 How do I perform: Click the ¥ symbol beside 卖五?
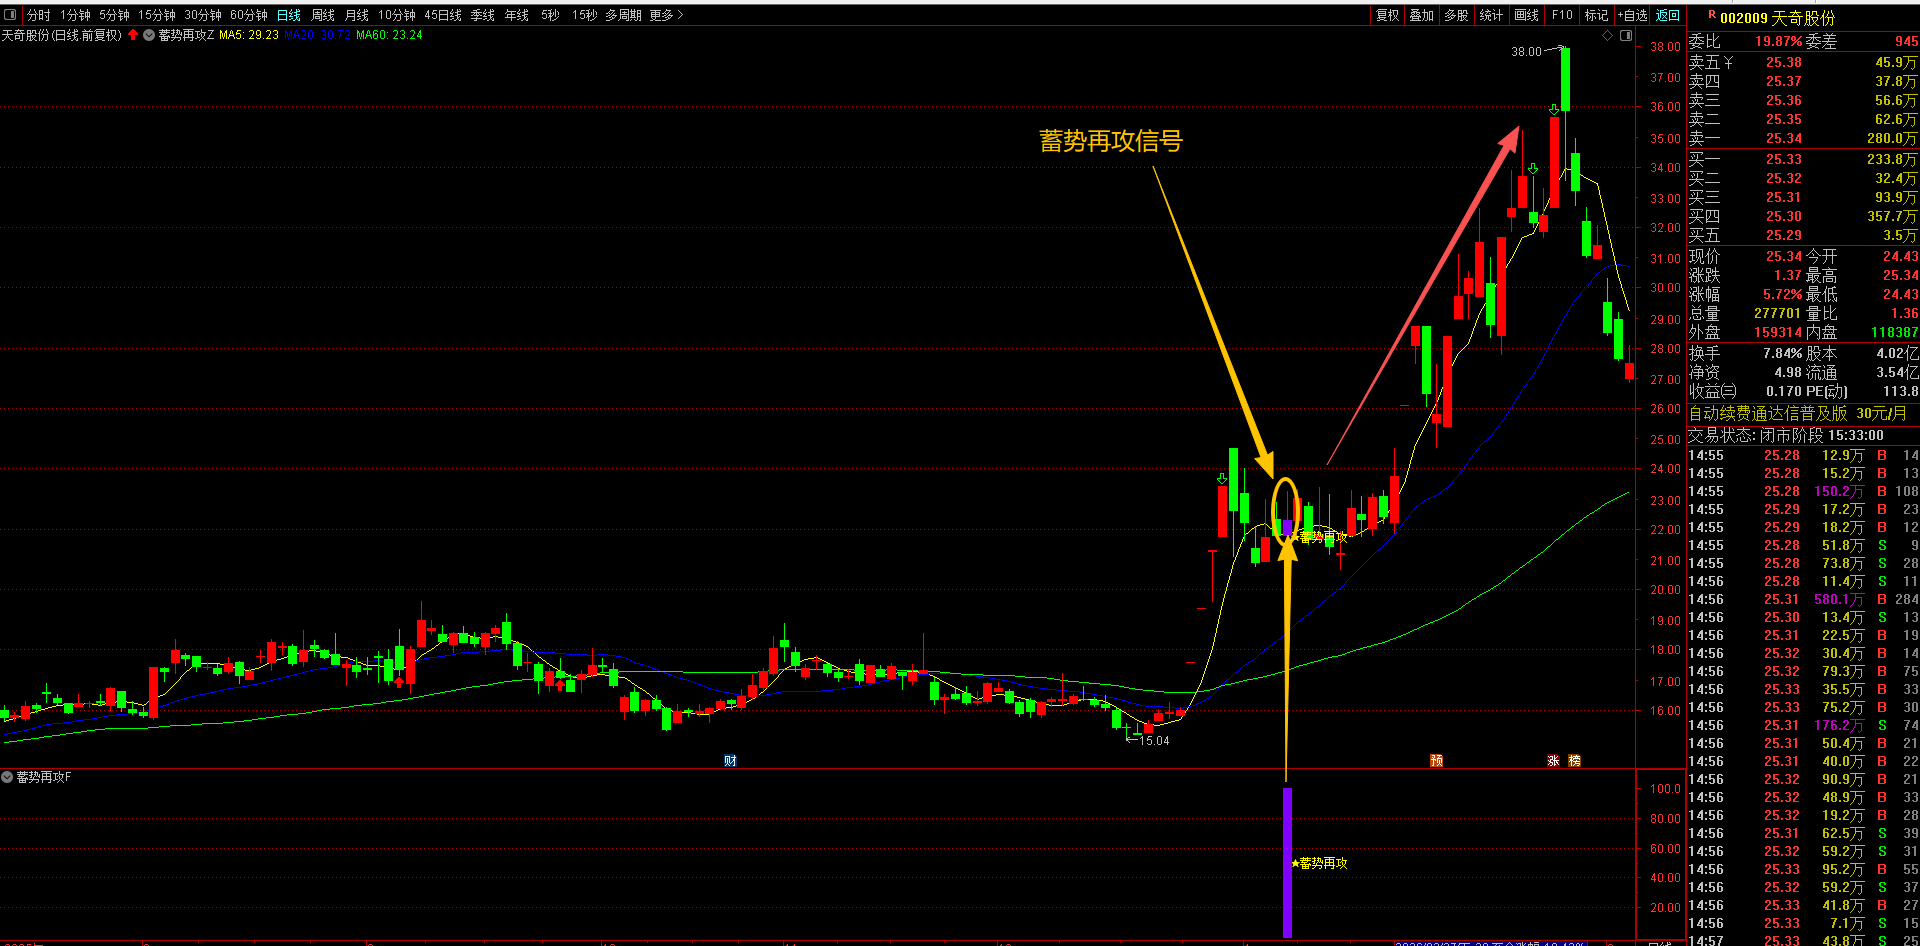(1728, 63)
